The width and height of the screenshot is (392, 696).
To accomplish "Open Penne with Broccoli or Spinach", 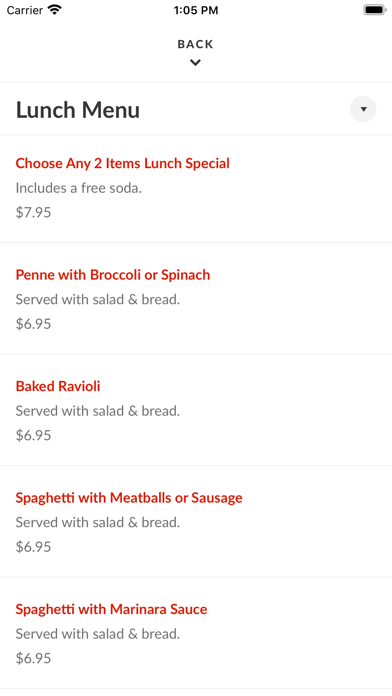I will point(113,275).
